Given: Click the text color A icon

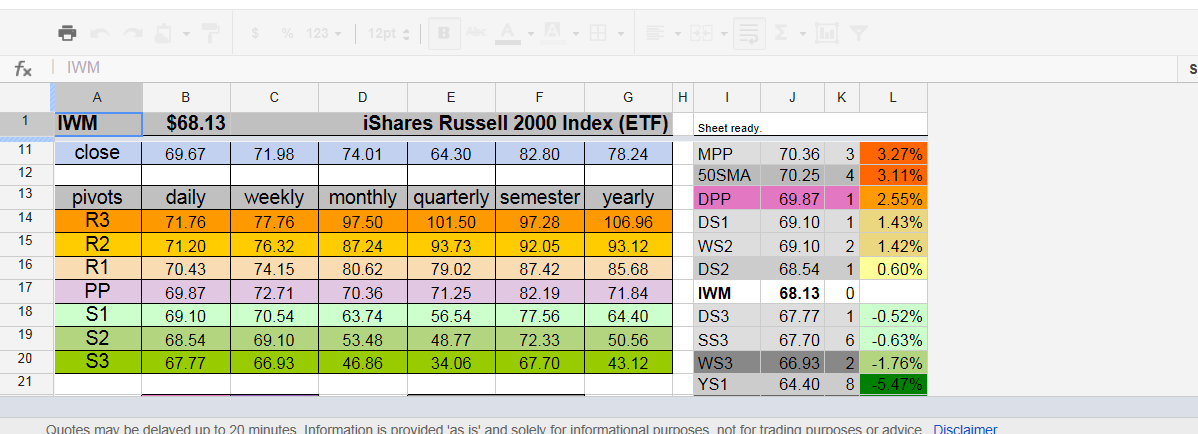Looking at the screenshot, I should click(507, 33).
